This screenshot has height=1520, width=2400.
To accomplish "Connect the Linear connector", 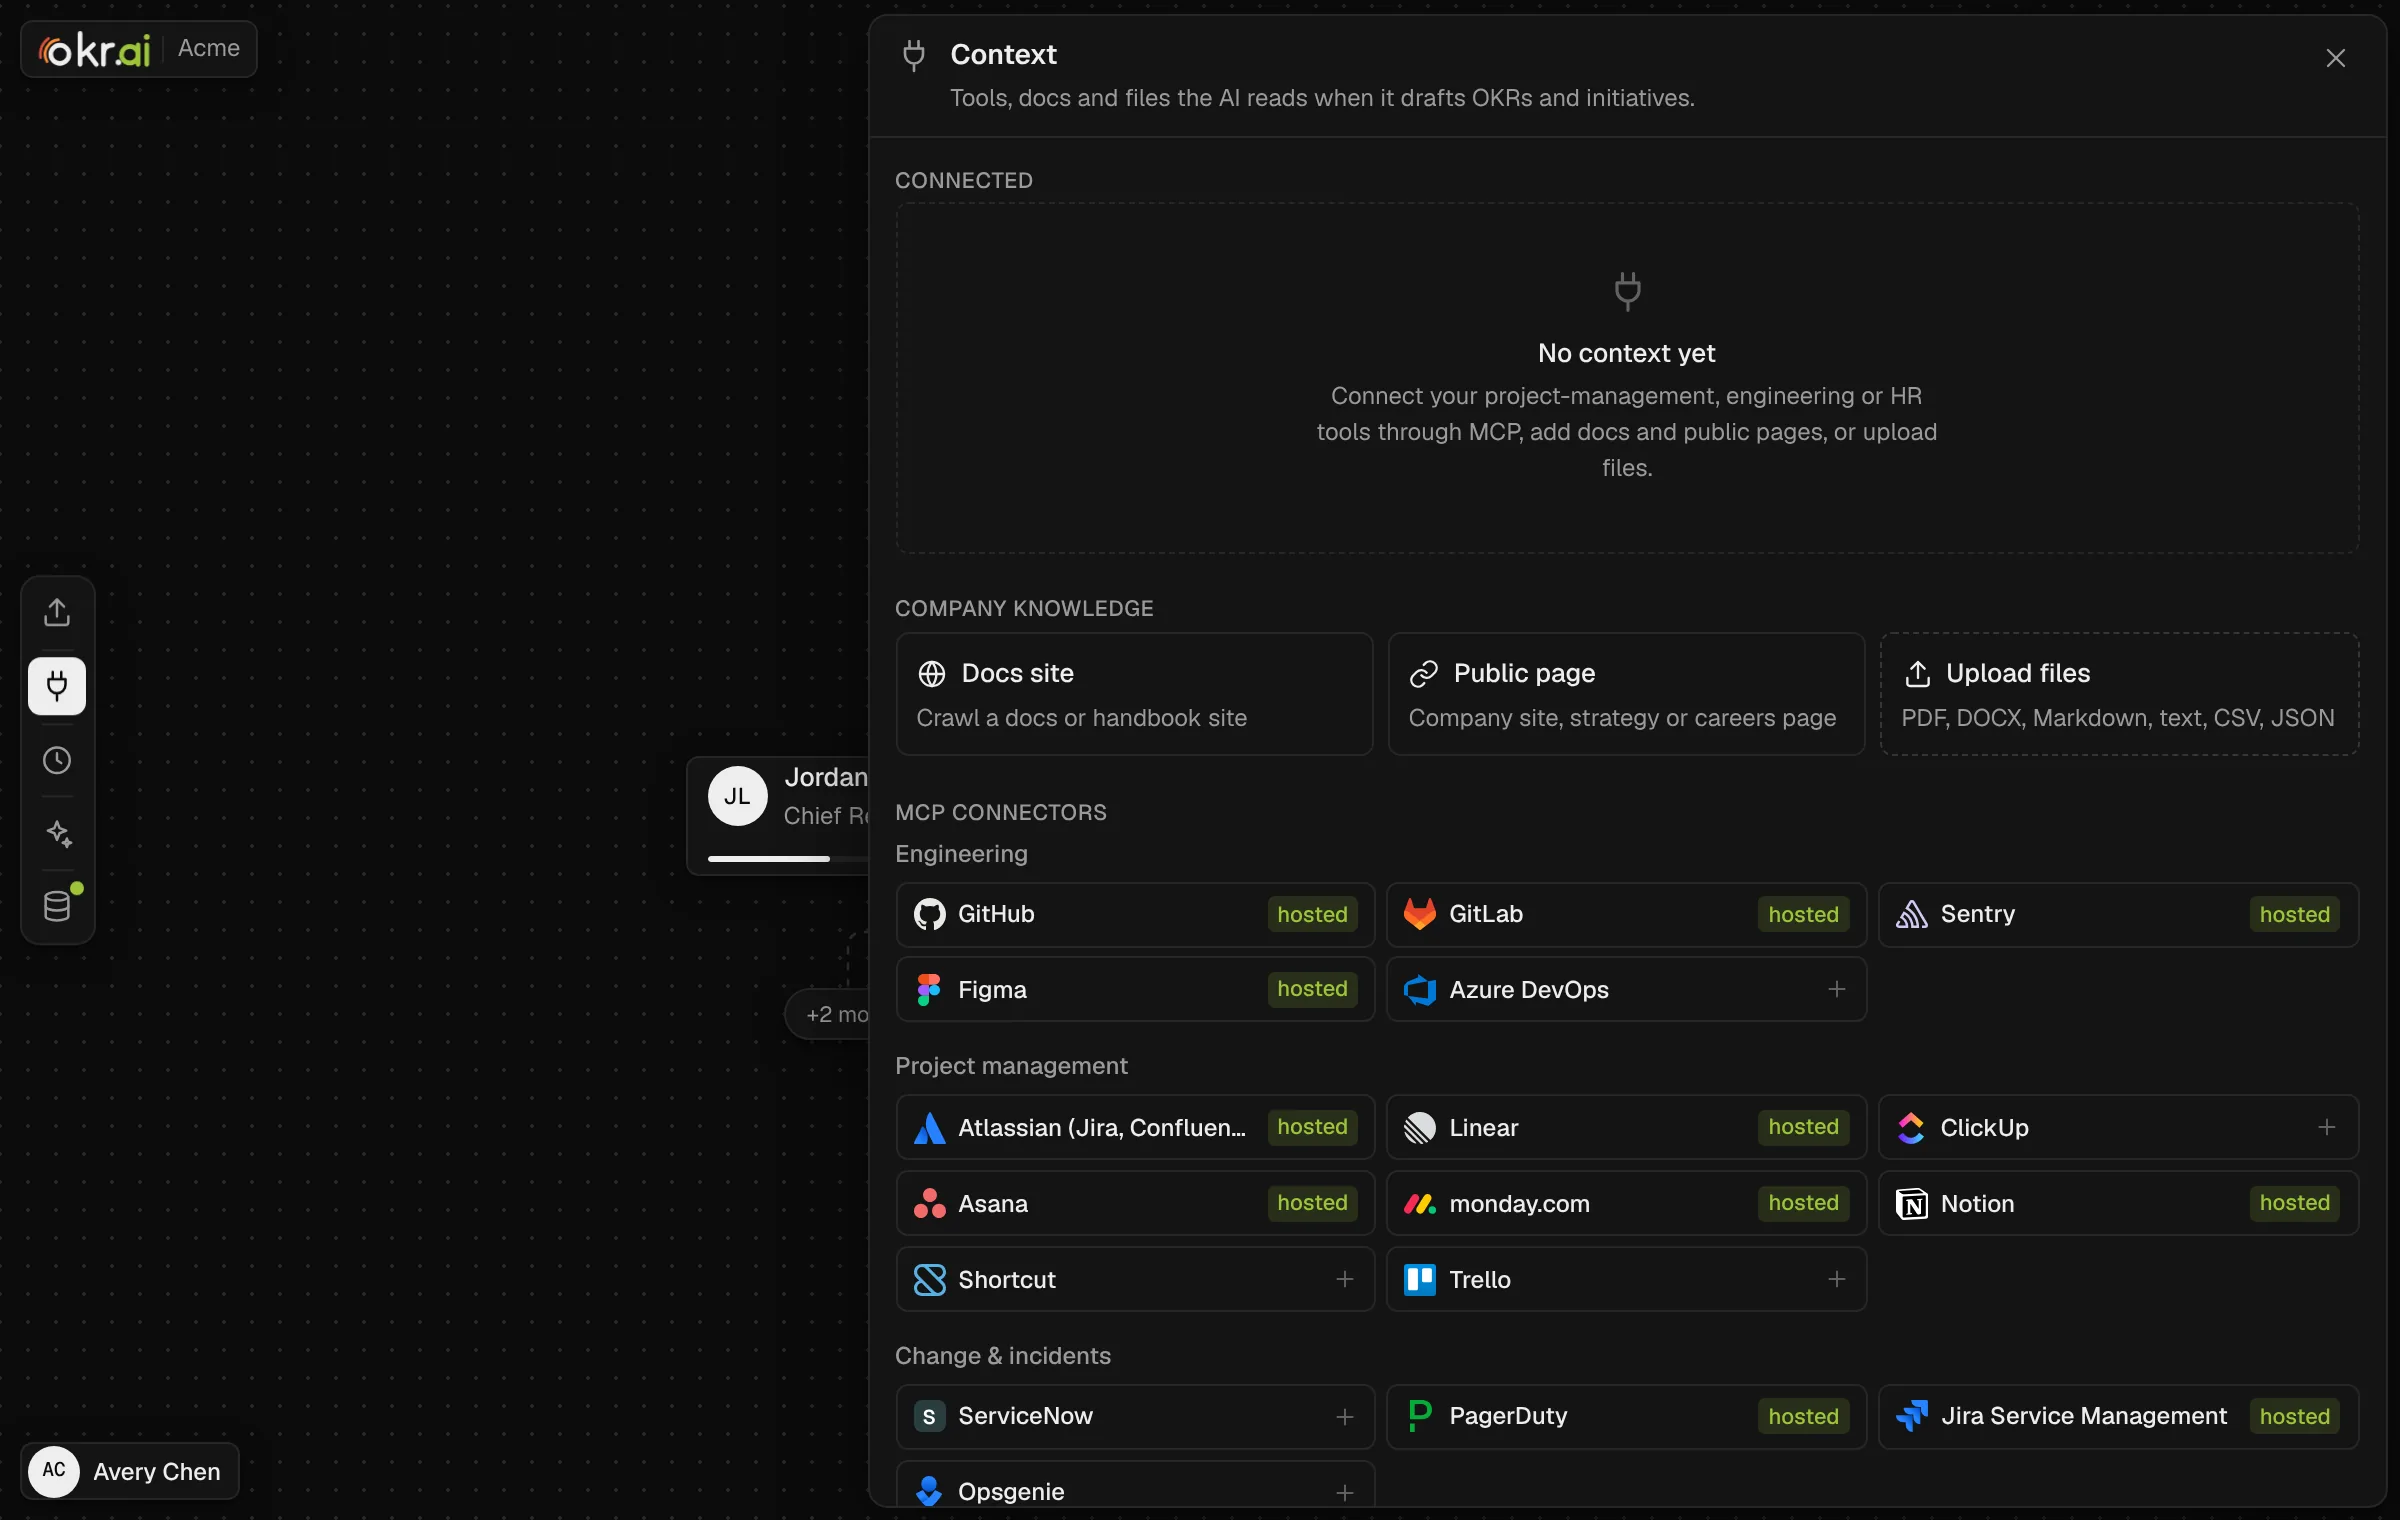I will 1626,1127.
